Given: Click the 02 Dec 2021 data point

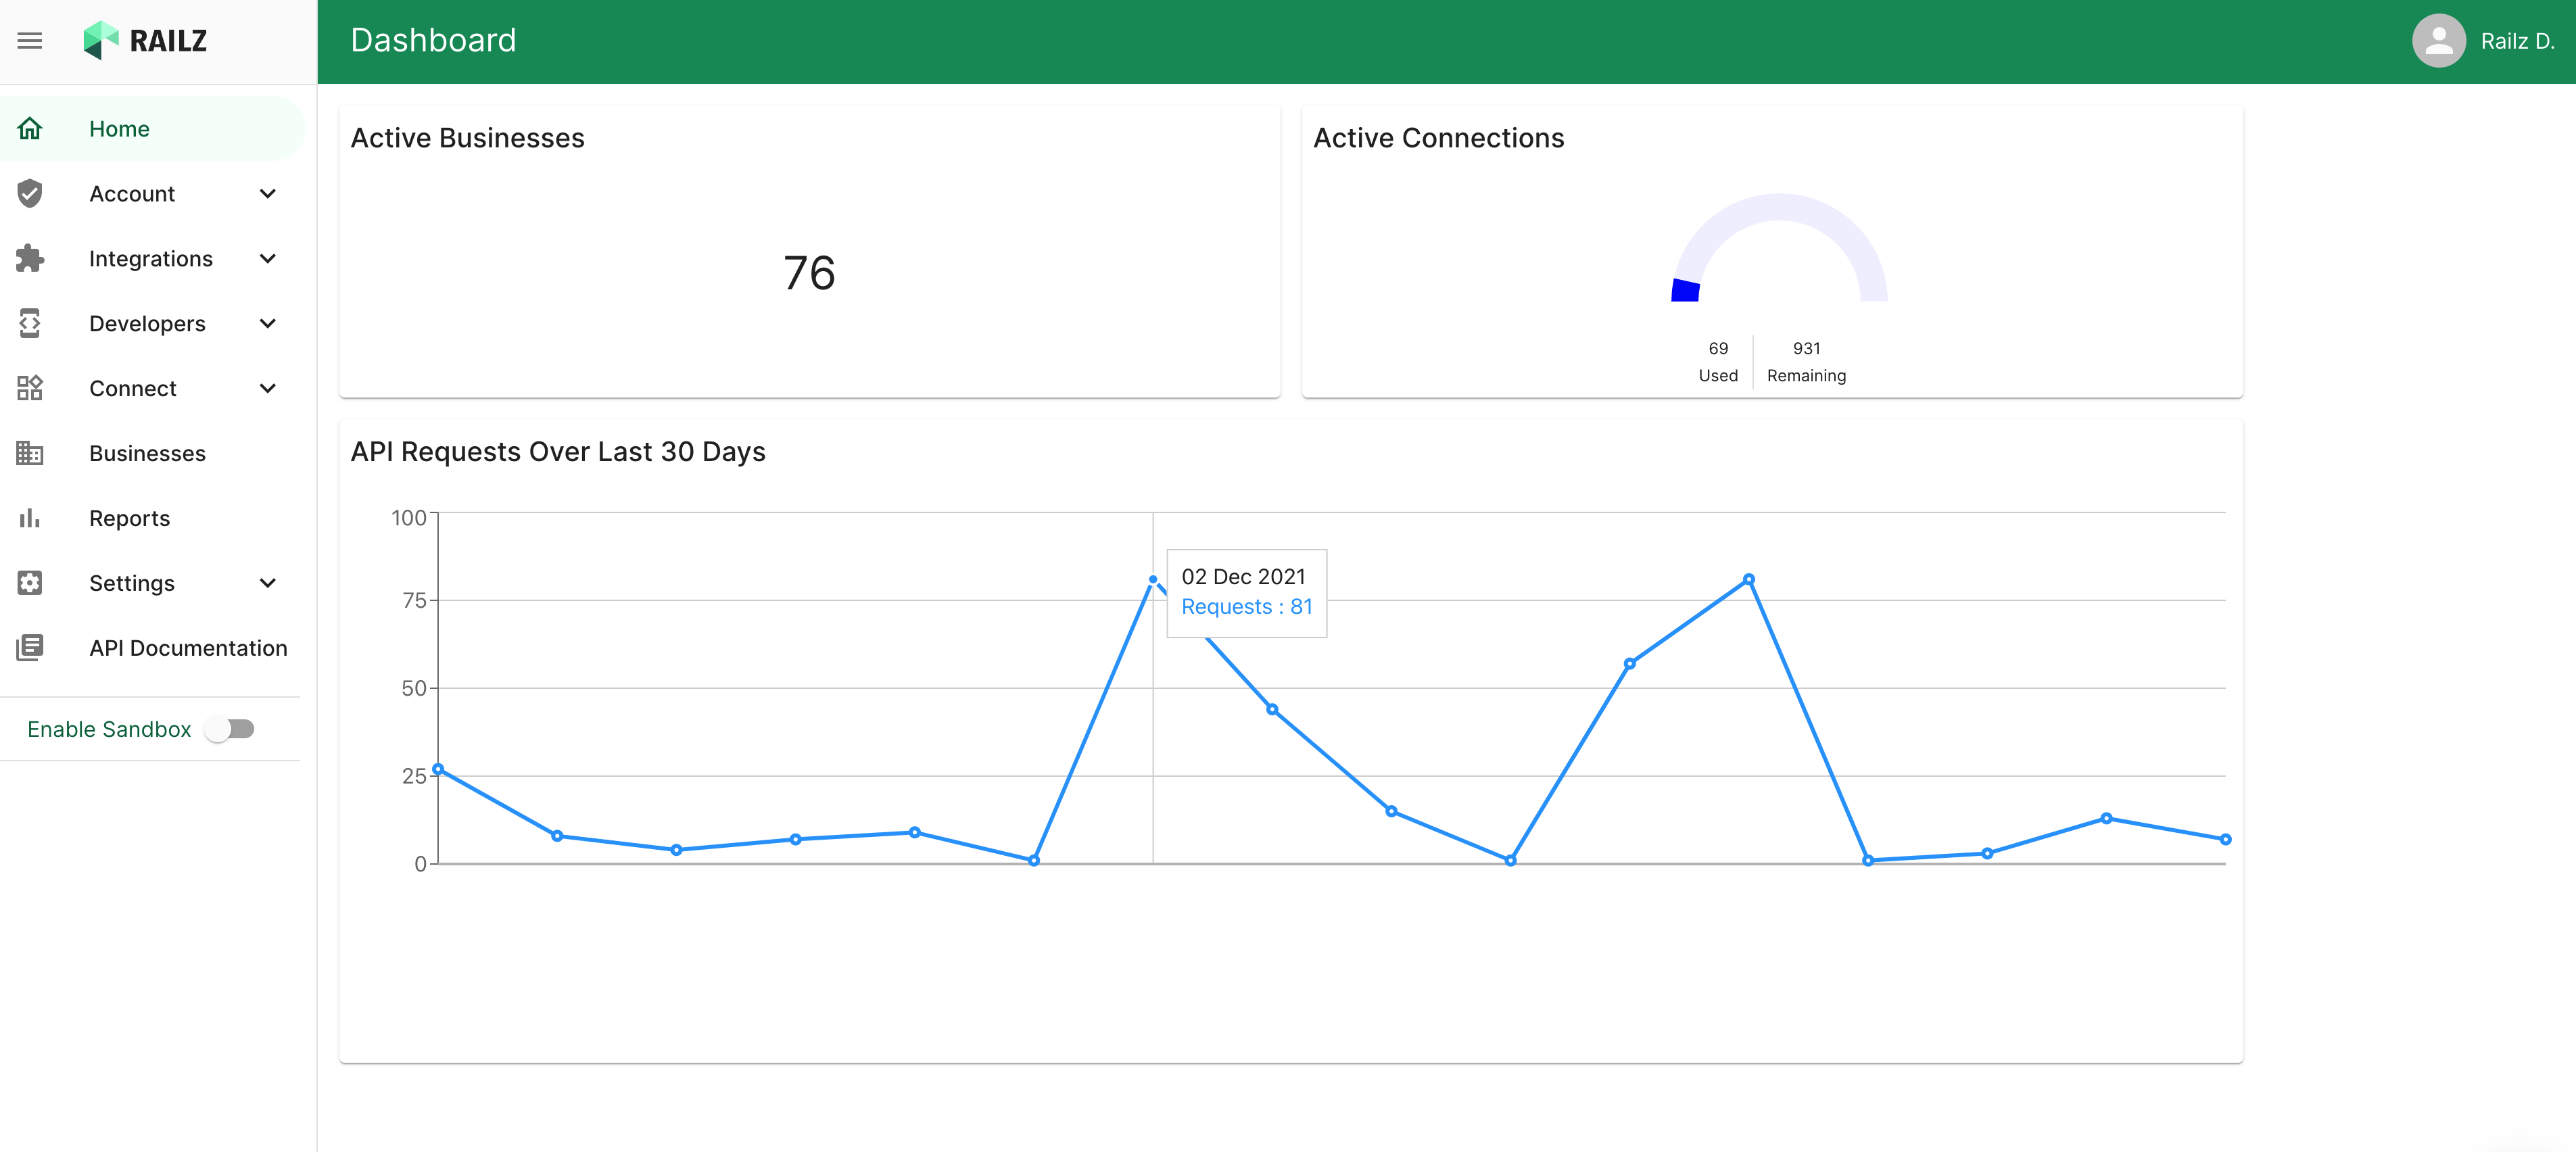Looking at the screenshot, I should (x=1153, y=580).
